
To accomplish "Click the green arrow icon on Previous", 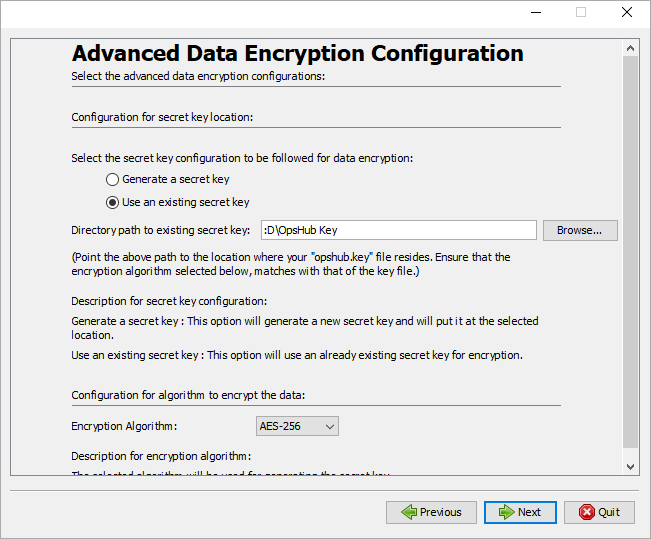I will [x=408, y=512].
